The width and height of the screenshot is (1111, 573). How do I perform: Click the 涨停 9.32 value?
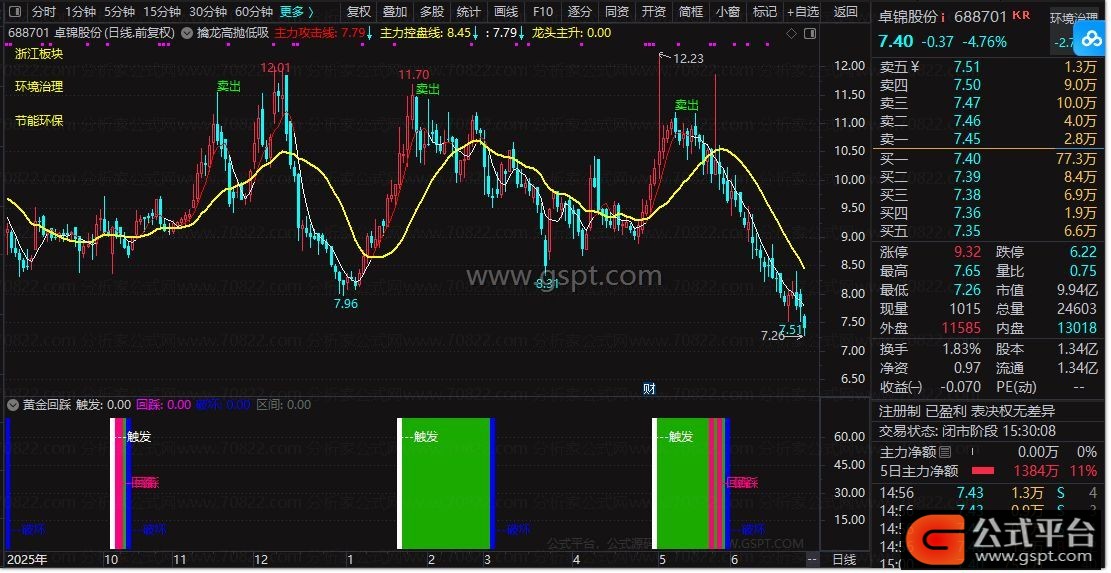[x=967, y=252]
